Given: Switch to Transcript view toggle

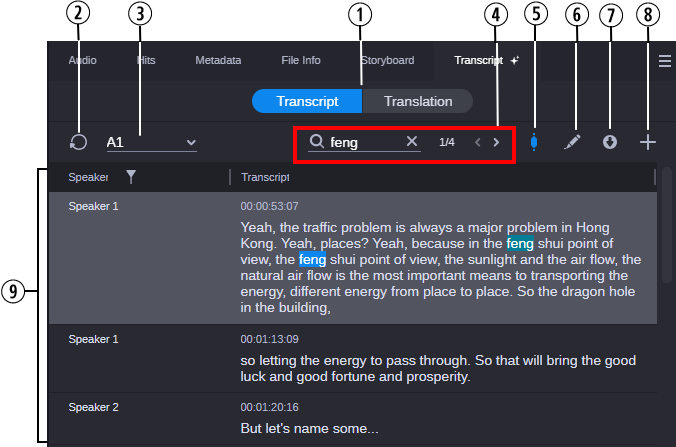Looking at the screenshot, I should pos(307,101).
